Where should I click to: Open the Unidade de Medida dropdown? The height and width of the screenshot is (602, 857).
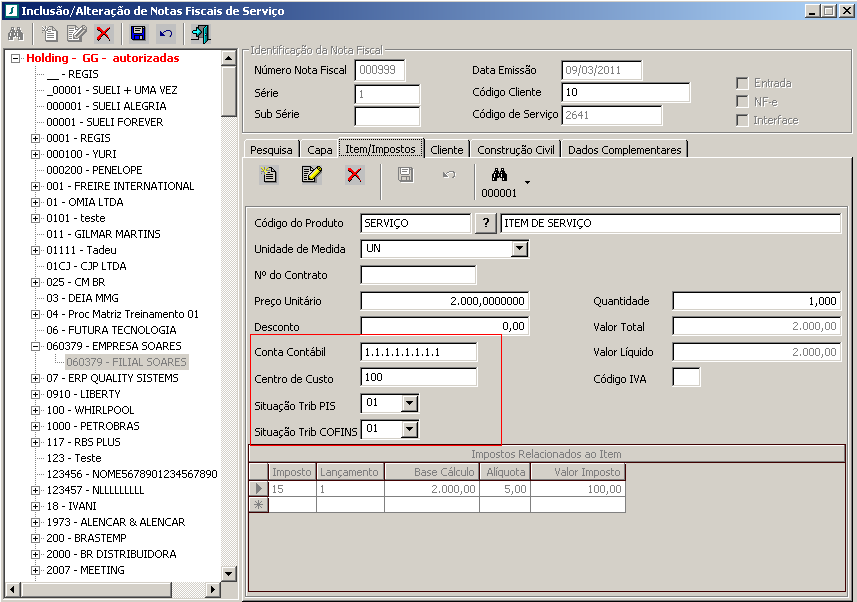(518, 249)
